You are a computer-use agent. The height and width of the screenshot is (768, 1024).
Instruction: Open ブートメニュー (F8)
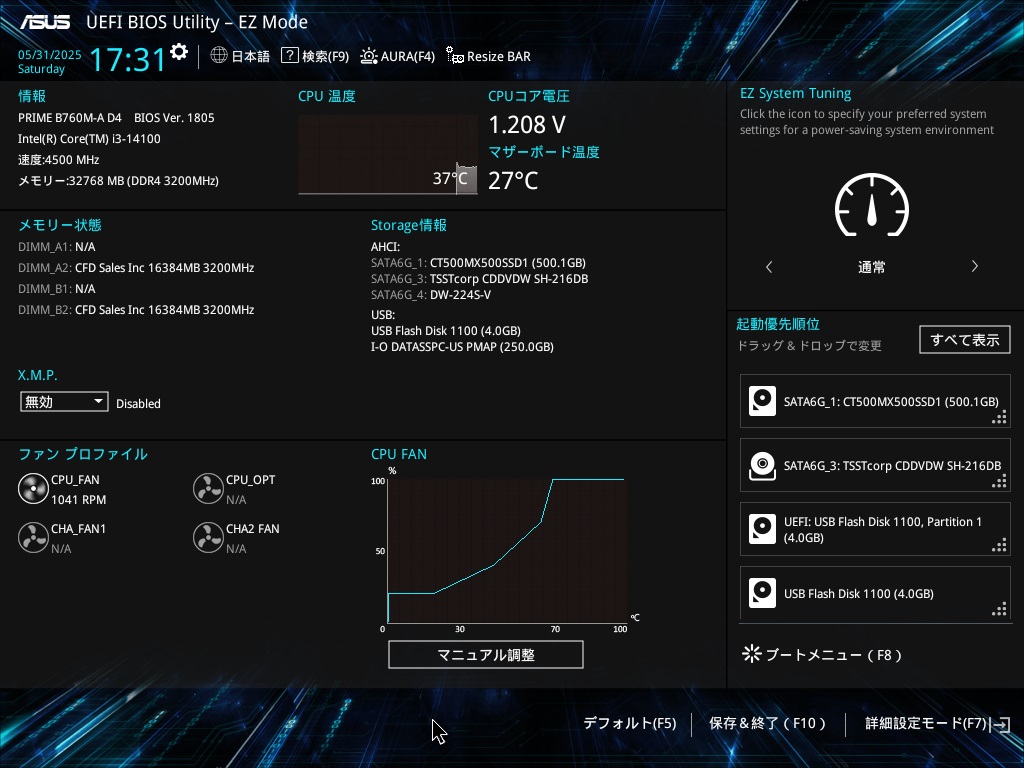click(x=833, y=654)
